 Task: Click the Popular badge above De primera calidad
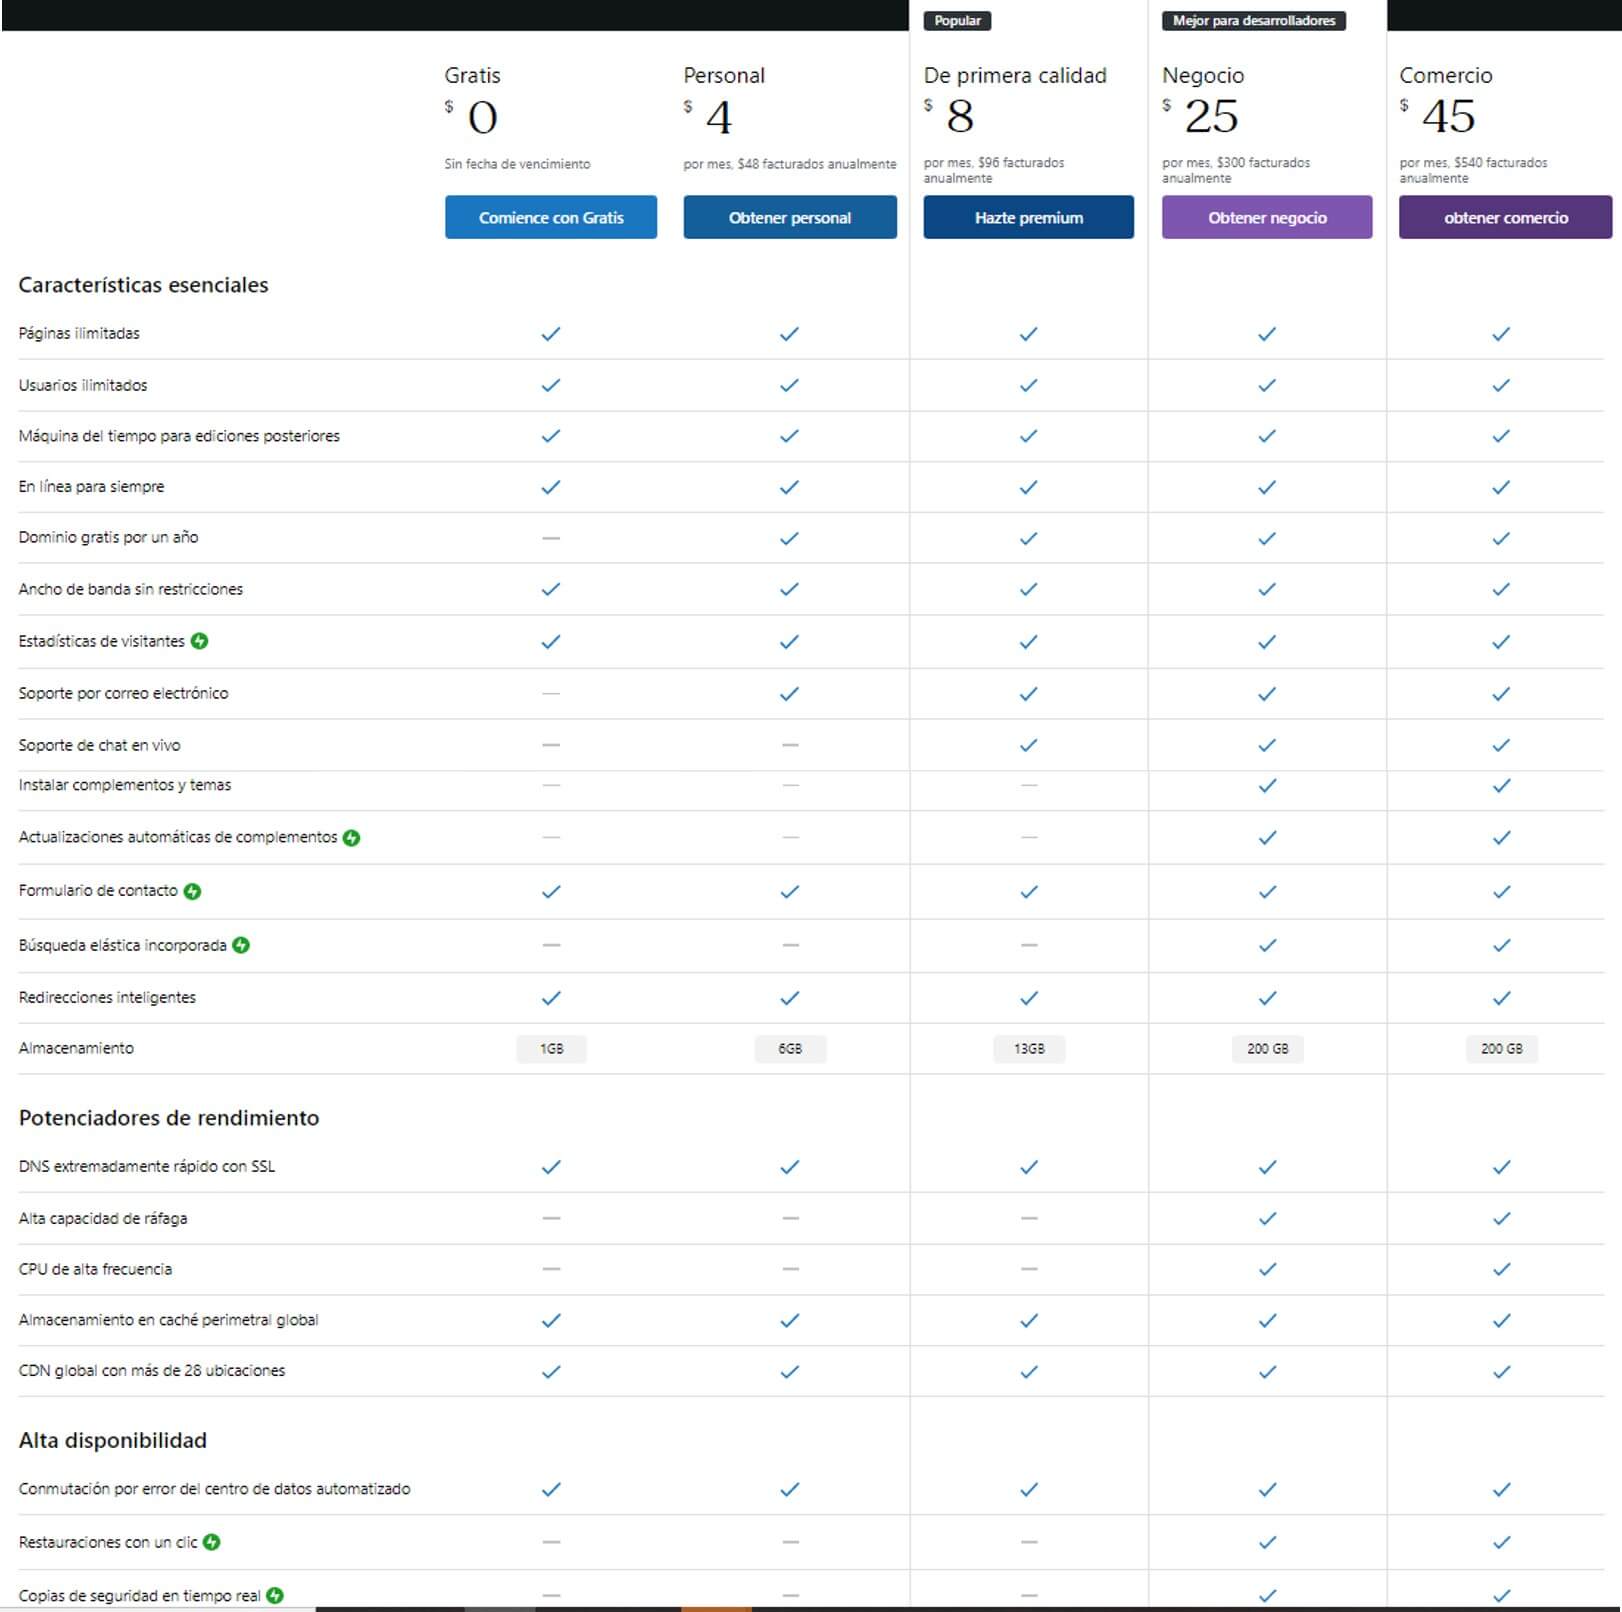pyautogui.click(x=957, y=20)
